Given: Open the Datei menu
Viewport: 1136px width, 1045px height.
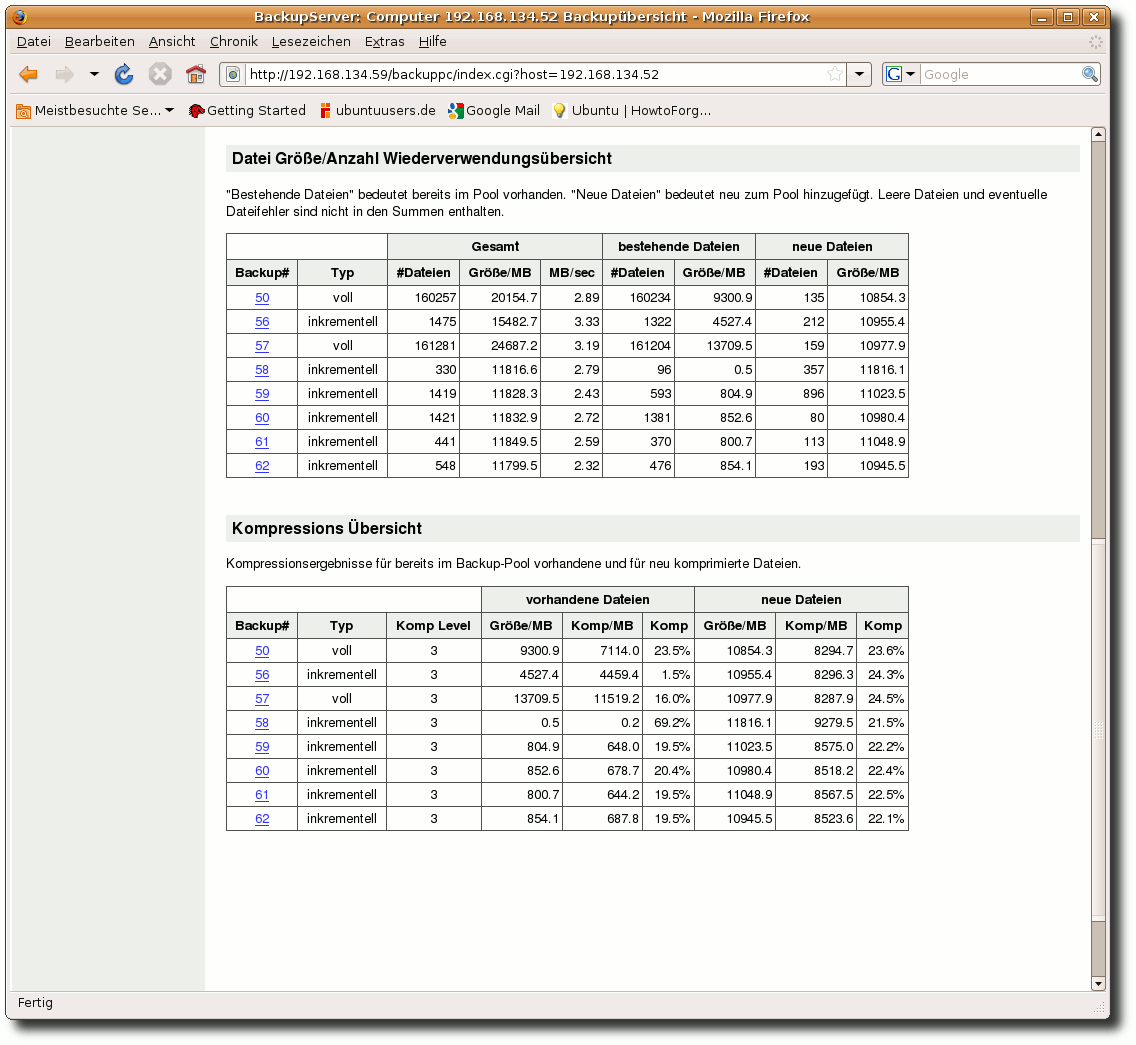Looking at the screenshot, I should coord(34,41).
